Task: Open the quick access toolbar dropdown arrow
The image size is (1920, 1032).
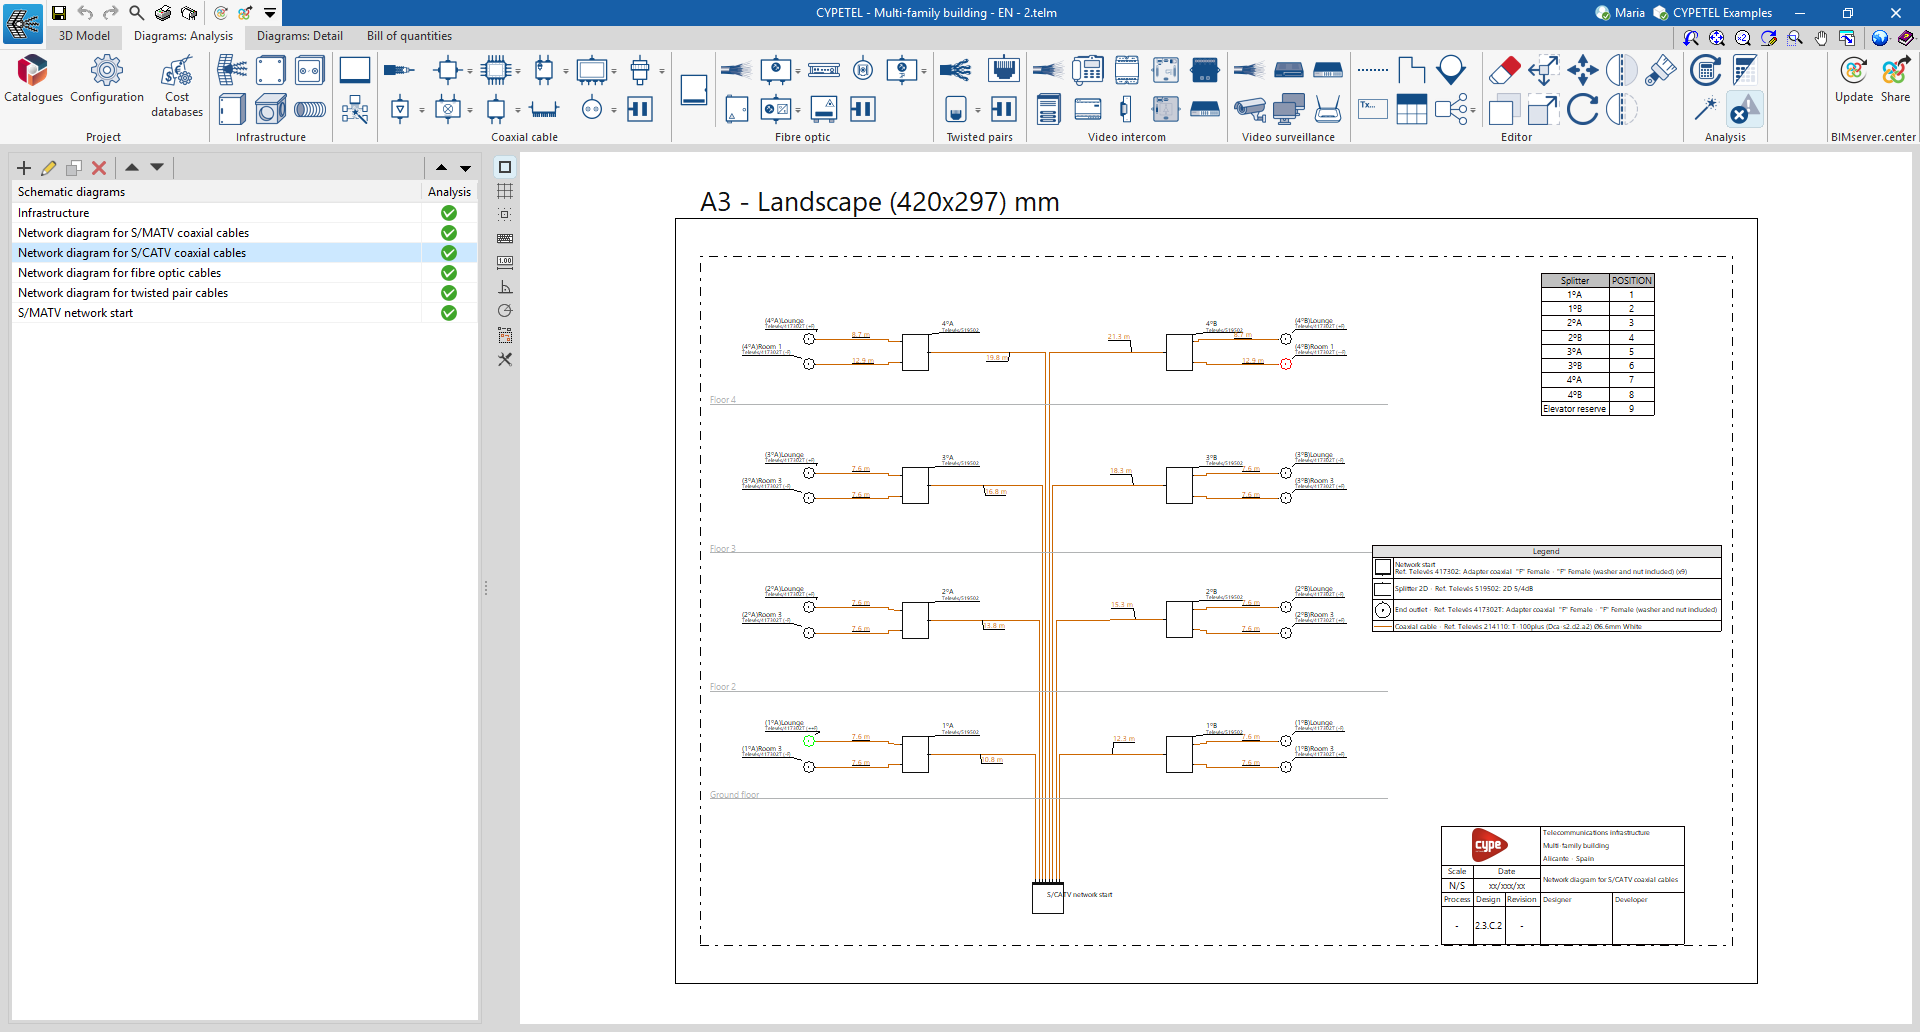Action: 270,13
